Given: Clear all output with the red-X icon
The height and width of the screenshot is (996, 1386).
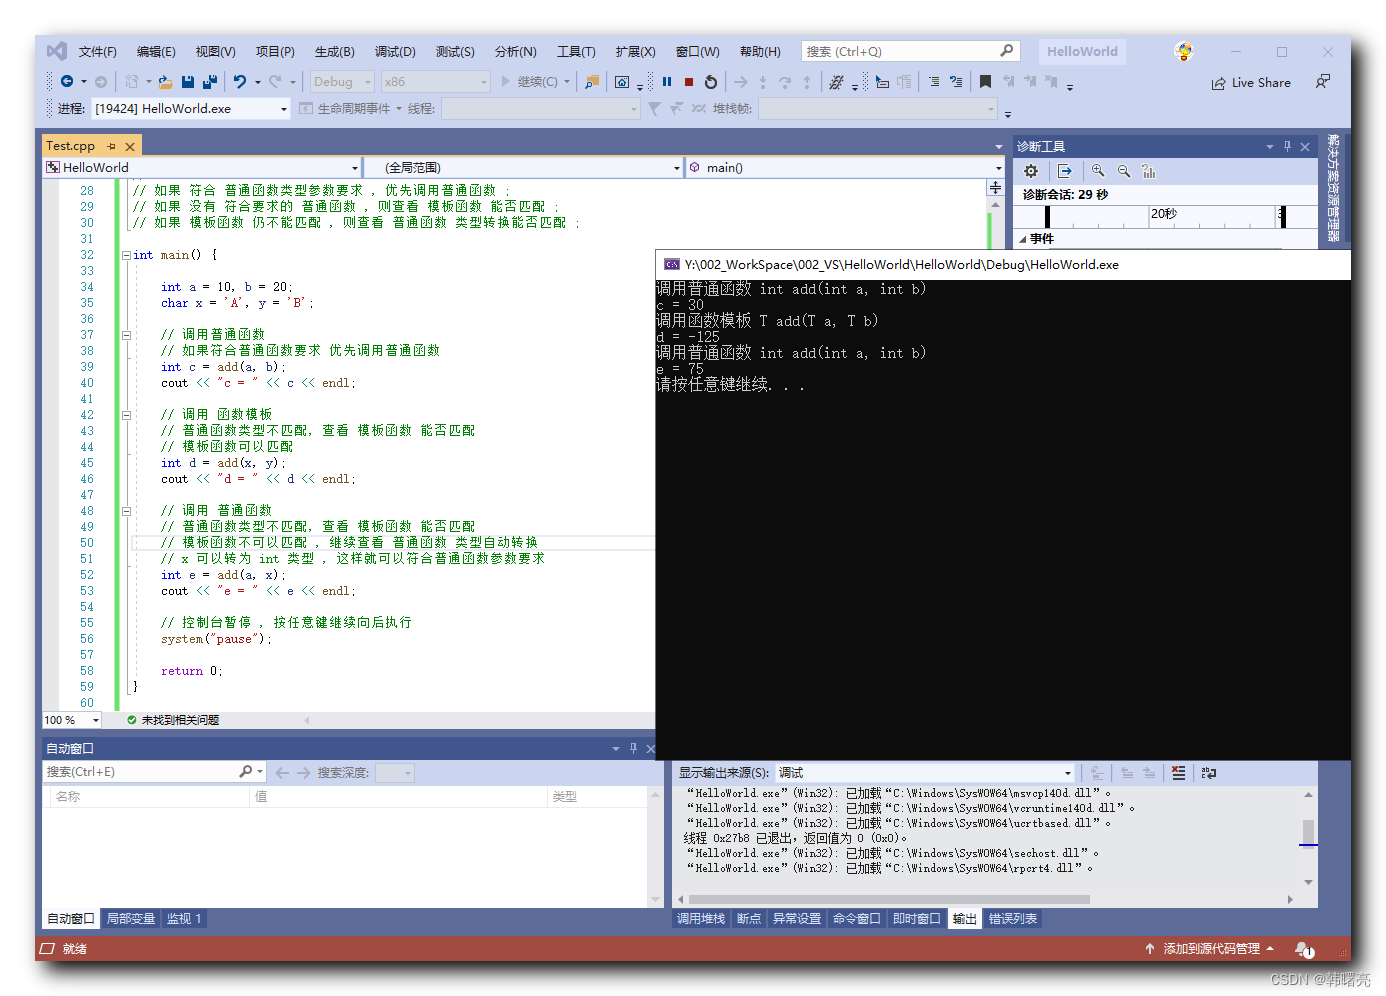Looking at the screenshot, I should tap(1179, 773).
